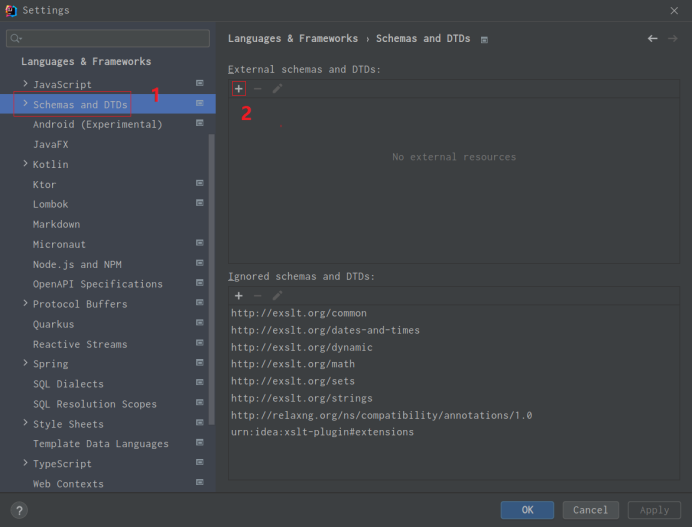Navigate forward with the right arrow icon

(673, 39)
